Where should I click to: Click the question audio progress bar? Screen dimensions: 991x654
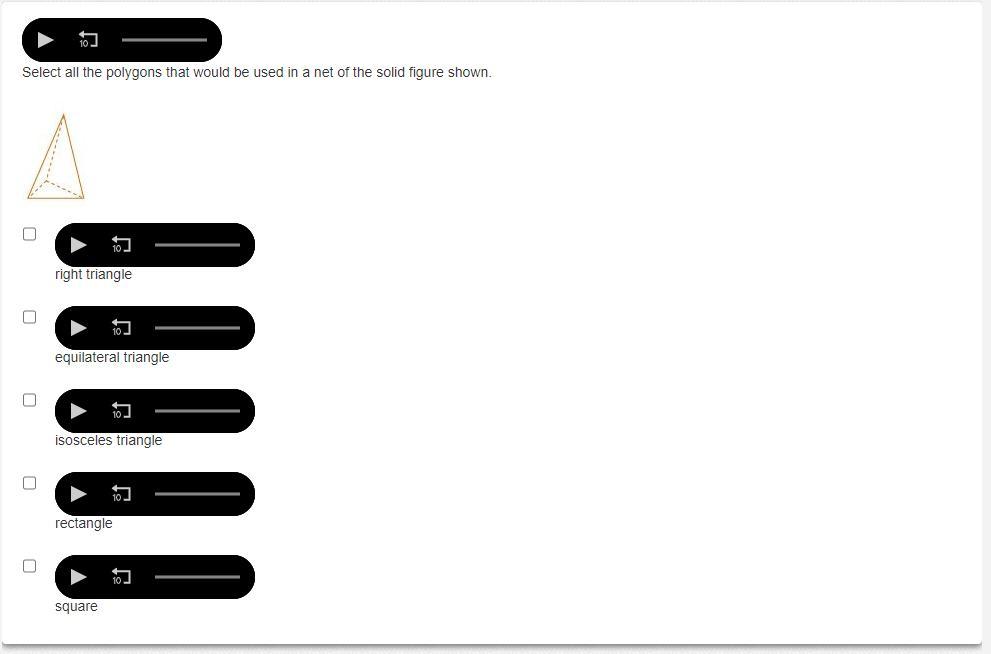click(x=164, y=40)
